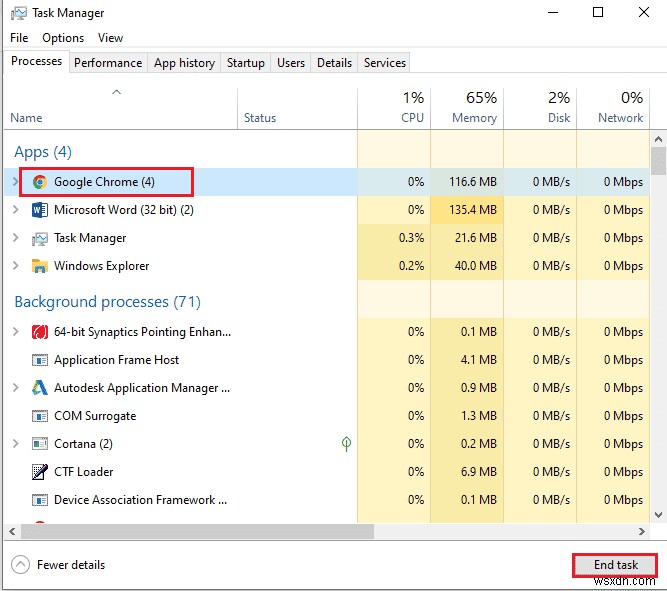Expand the Microsoft Word process group
Image resolution: width=667 pixels, height=591 pixels.
[x=15, y=210]
